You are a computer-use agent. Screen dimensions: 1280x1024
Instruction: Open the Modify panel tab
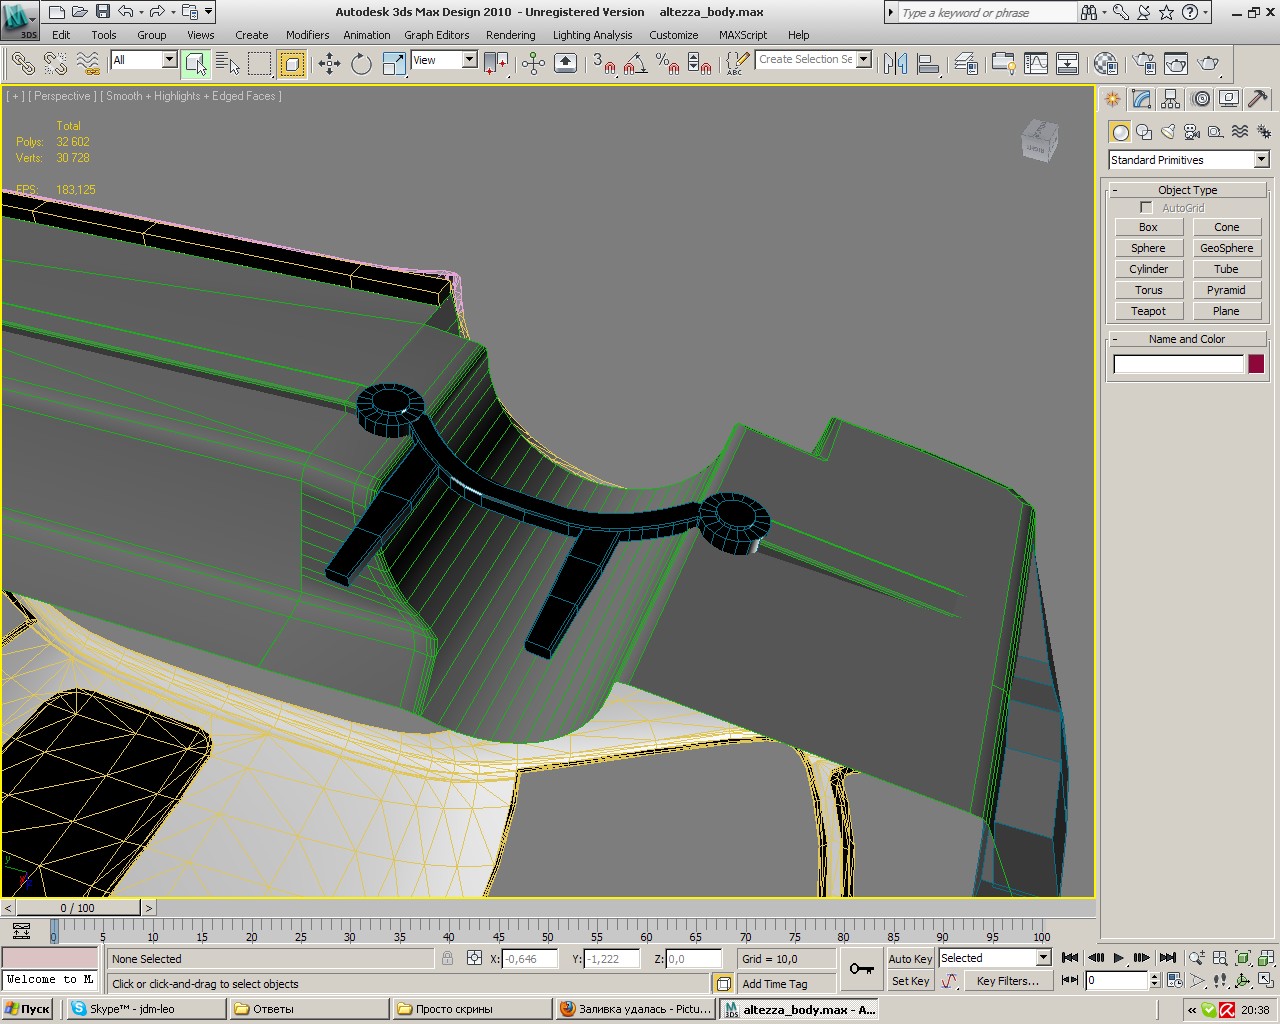[1142, 99]
